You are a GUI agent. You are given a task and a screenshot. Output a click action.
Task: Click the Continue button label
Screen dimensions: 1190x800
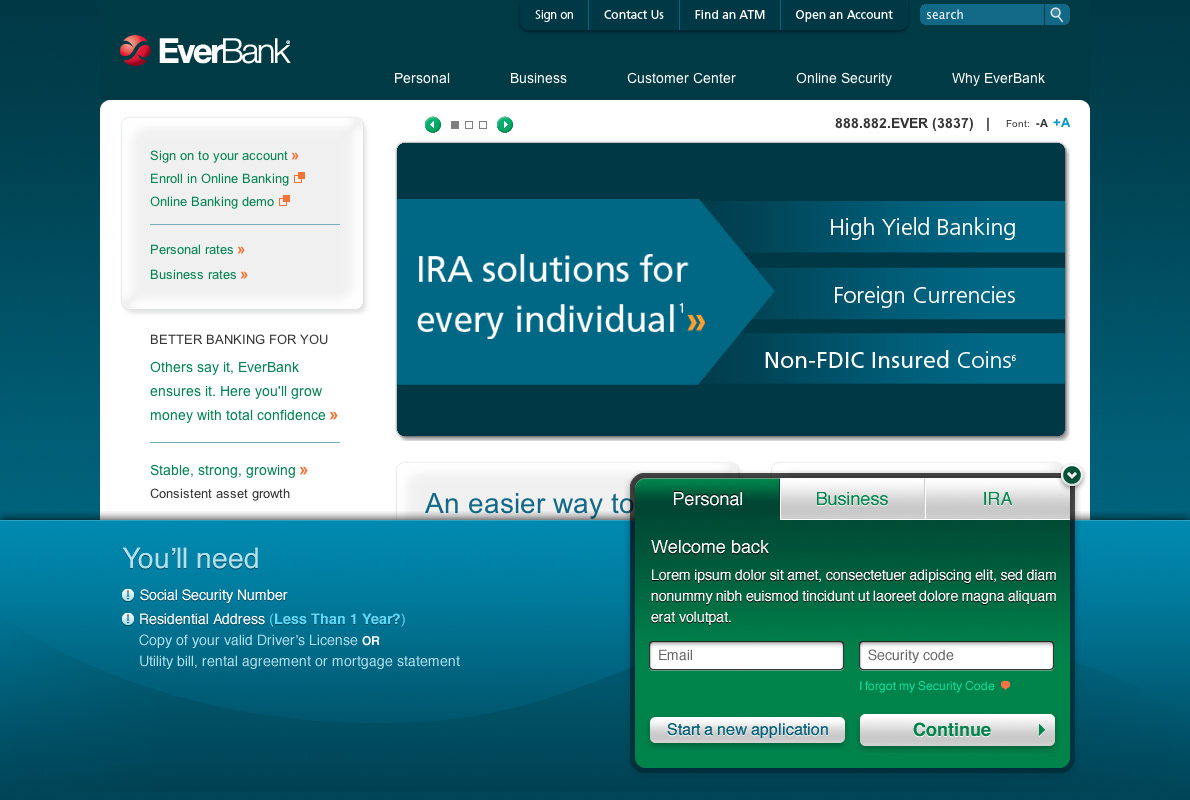pos(952,729)
